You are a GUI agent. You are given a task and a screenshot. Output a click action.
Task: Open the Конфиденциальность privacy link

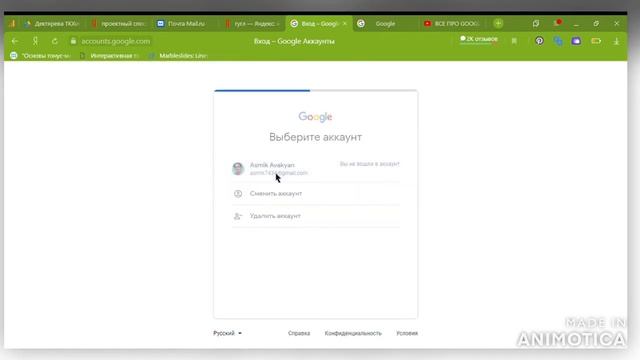(x=353, y=333)
